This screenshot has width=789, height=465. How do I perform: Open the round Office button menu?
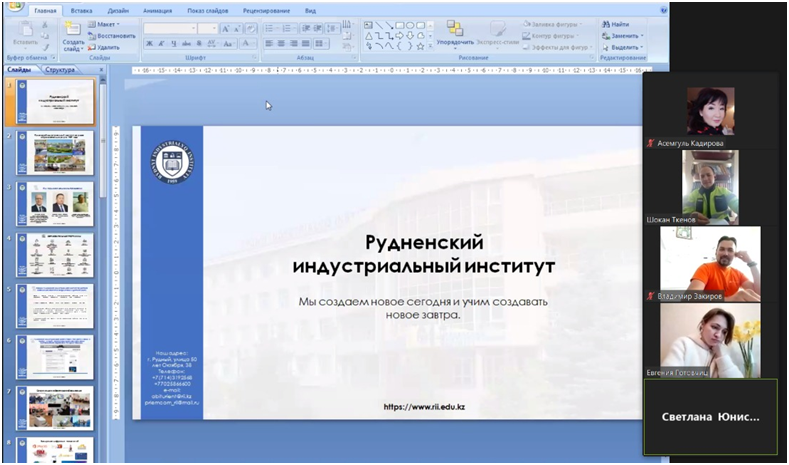[15, 6]
